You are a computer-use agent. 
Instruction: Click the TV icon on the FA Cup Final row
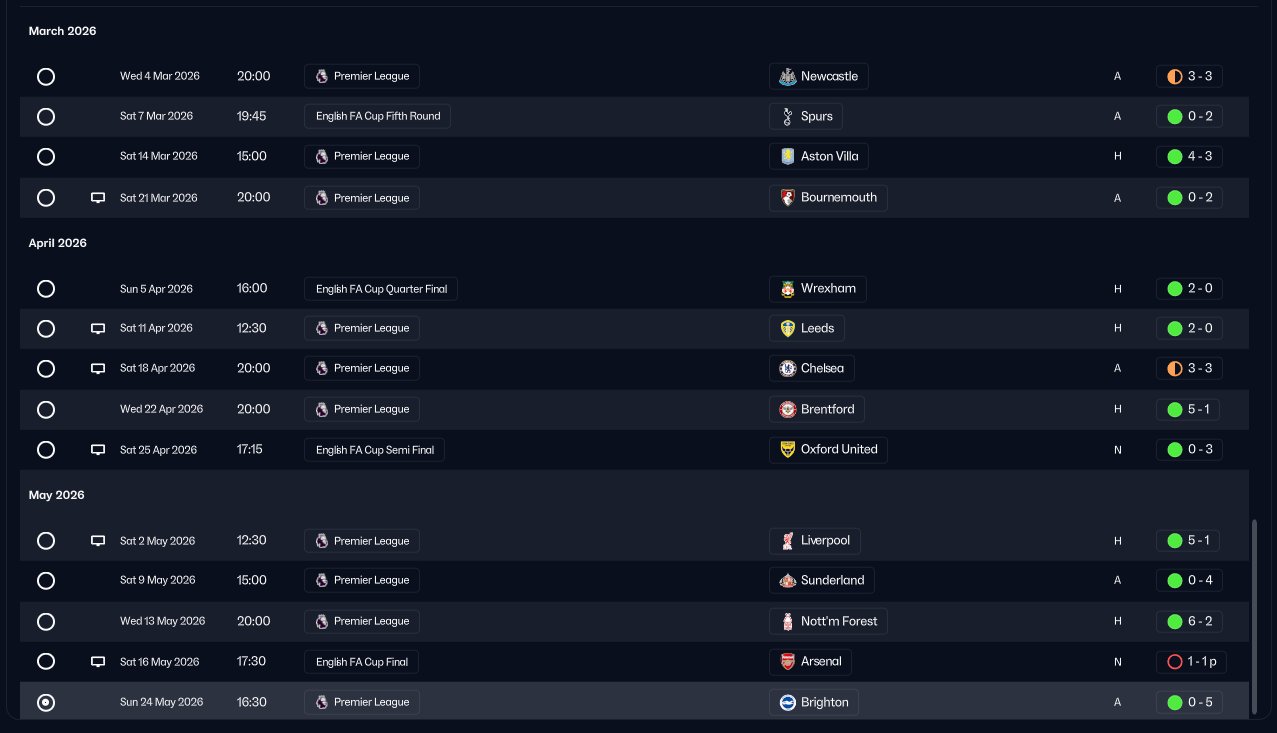click(x=98, y=662)
